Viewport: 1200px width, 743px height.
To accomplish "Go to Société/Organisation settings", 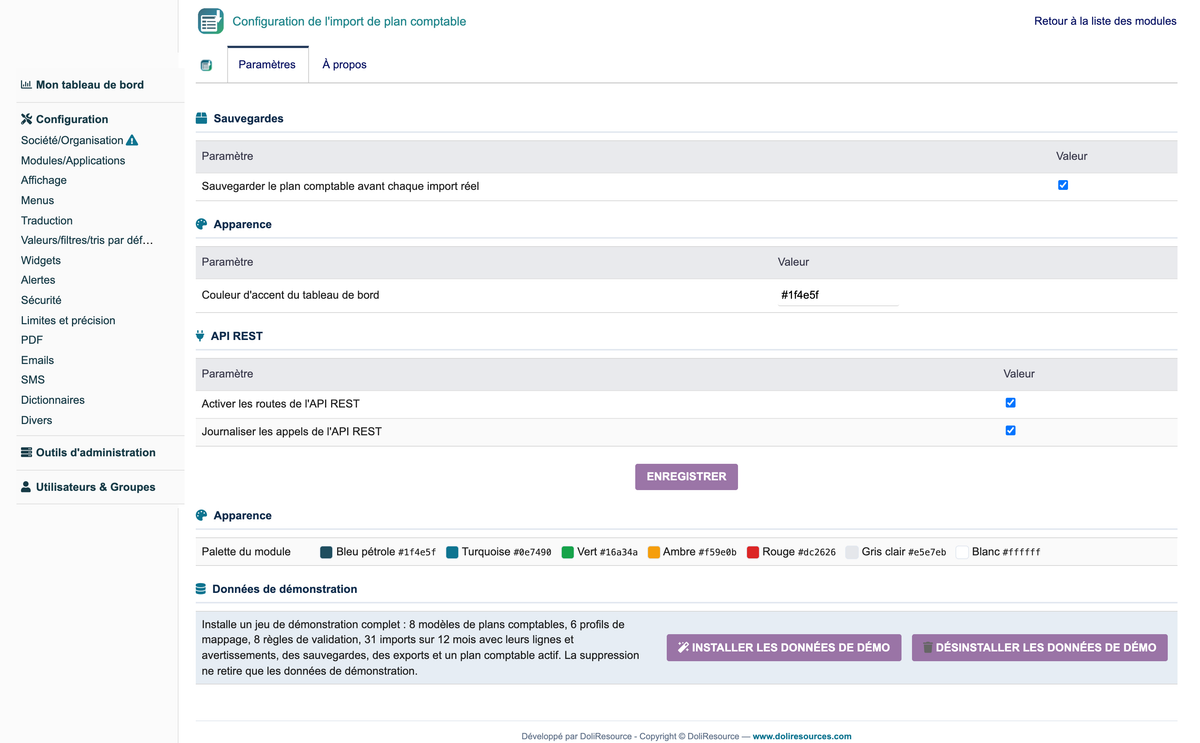I will pos(72,140).
